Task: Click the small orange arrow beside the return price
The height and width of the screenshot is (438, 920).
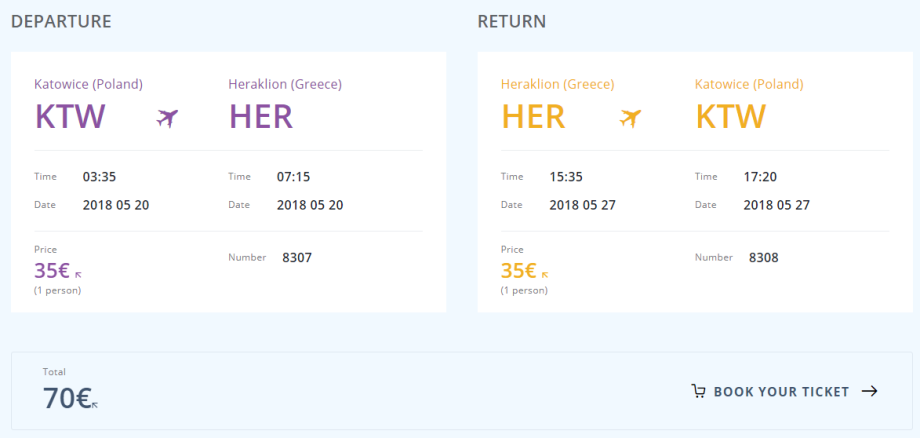Action: (x=545, y=273)
